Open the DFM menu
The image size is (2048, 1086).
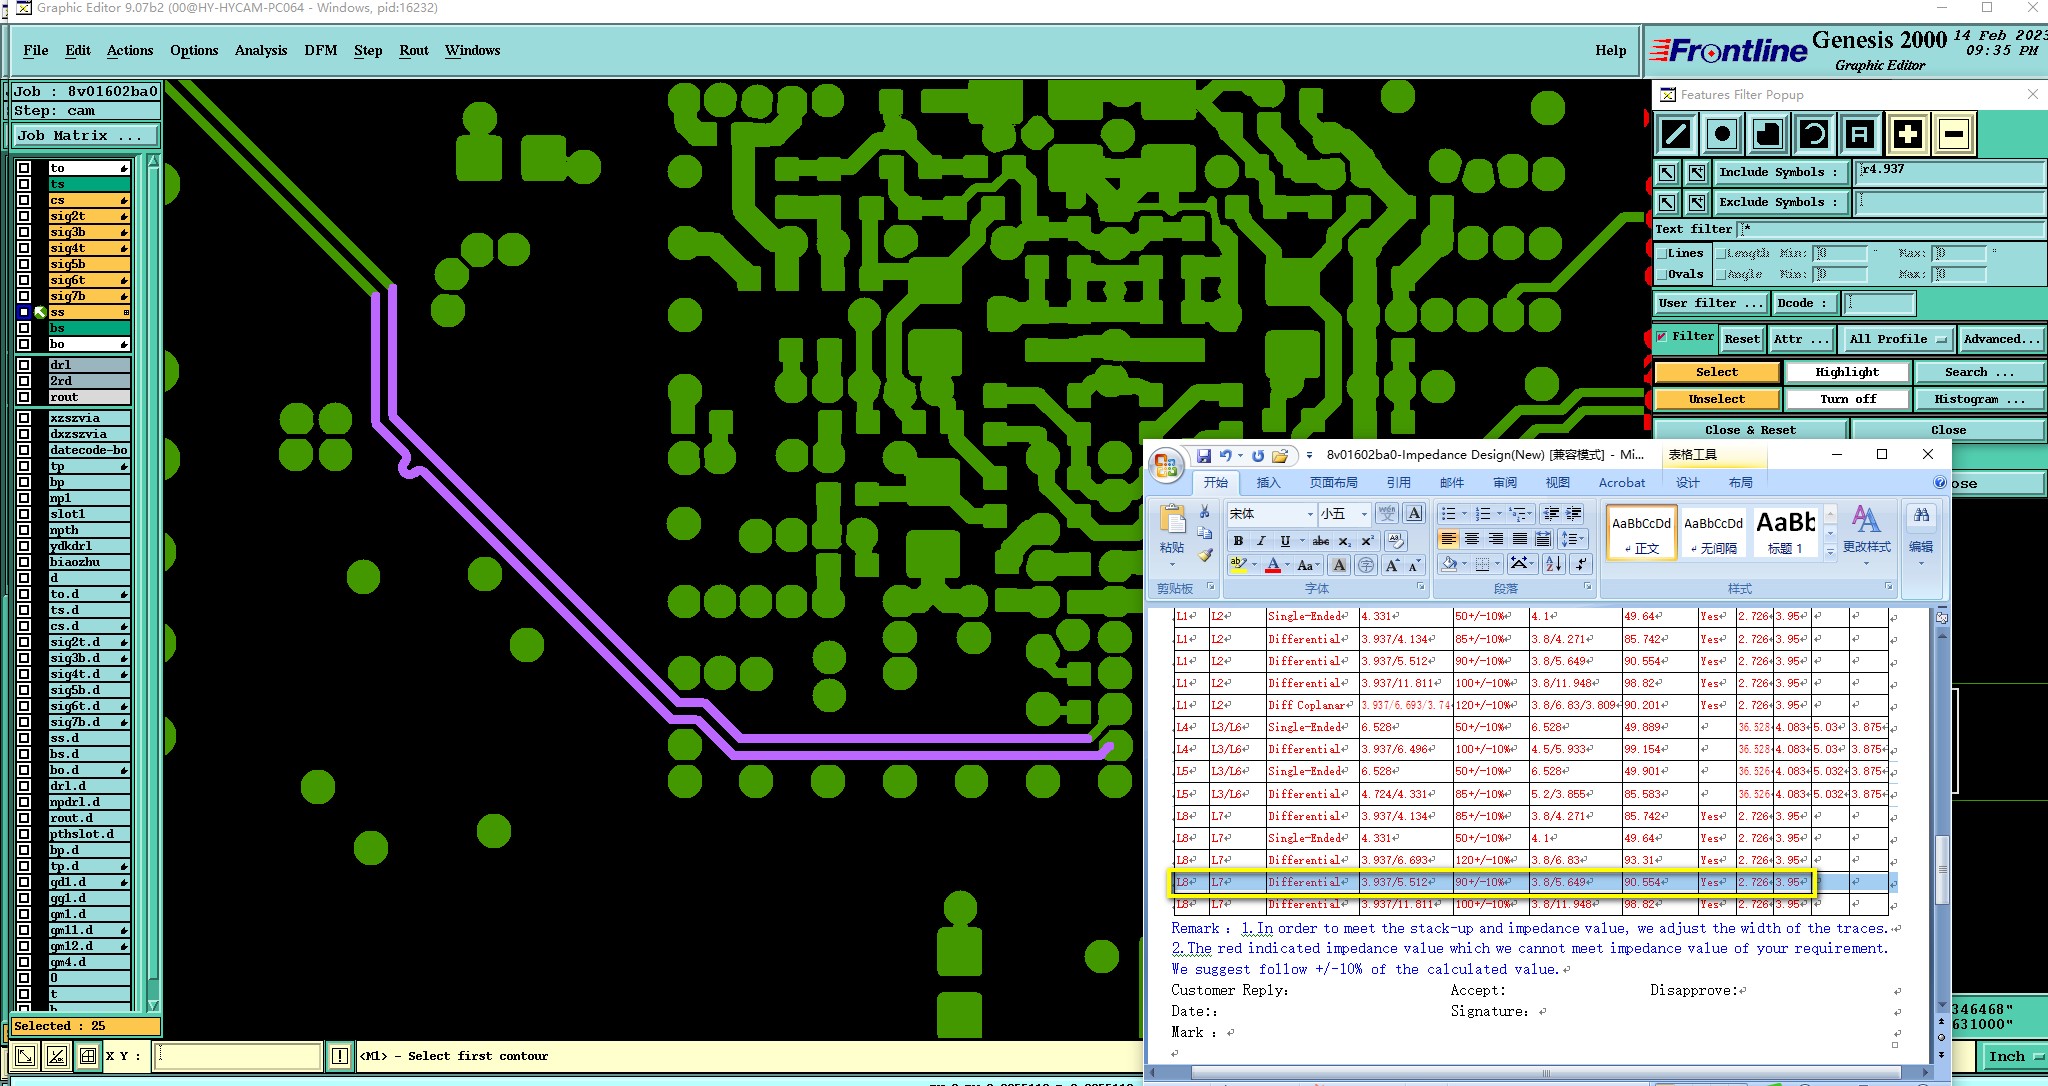[320, 50]
